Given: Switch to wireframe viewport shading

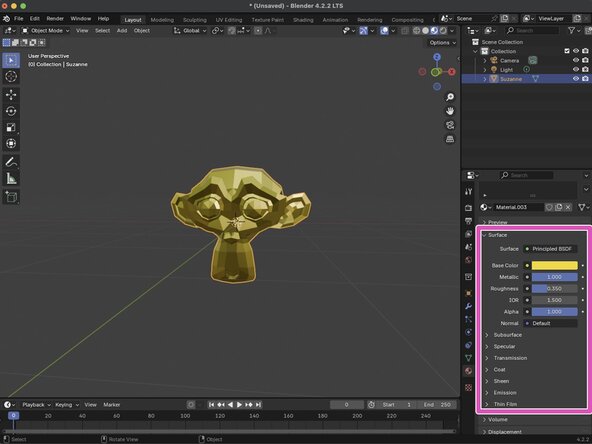Looking at the screenshot, I should coord(416,31).
